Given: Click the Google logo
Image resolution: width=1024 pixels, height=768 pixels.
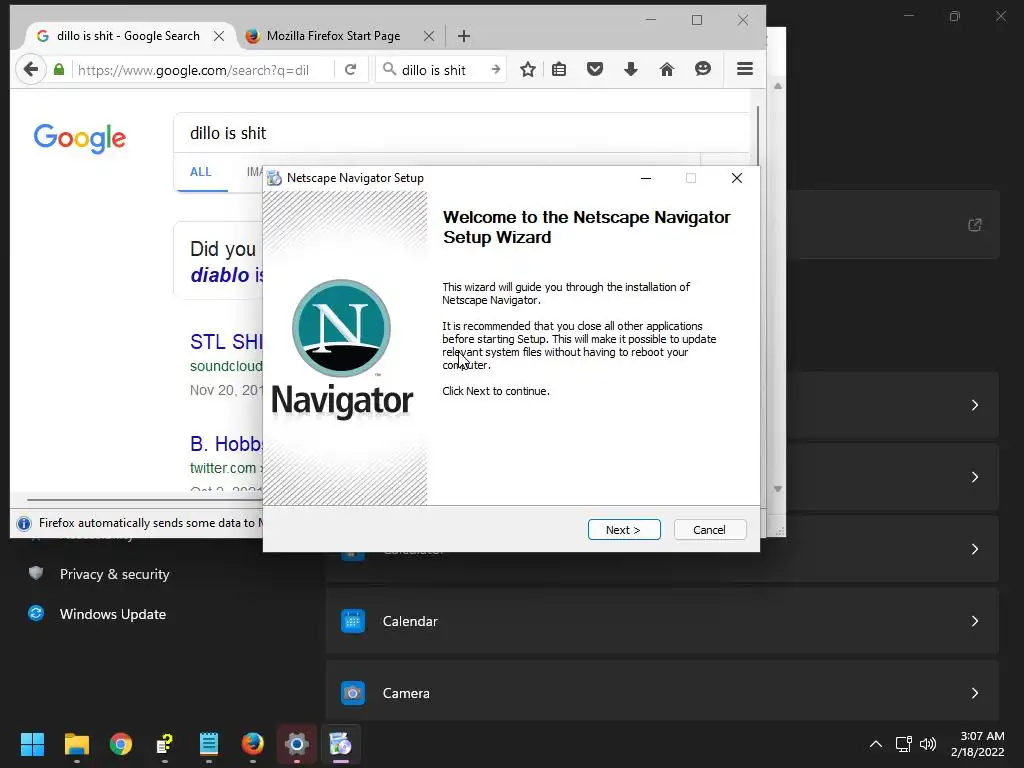Looking at the screenshot, I should pyautogui.click(x=80, y=138).
